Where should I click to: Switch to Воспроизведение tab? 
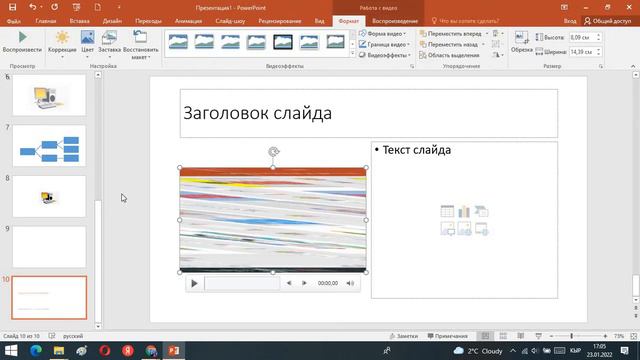coord(395,21)
